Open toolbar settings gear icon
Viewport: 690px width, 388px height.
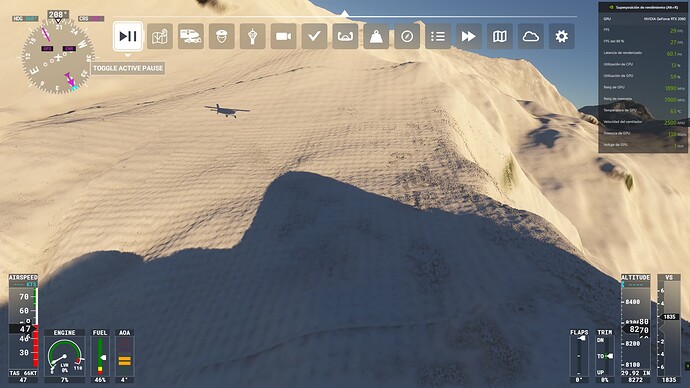[x=562, y=36]
